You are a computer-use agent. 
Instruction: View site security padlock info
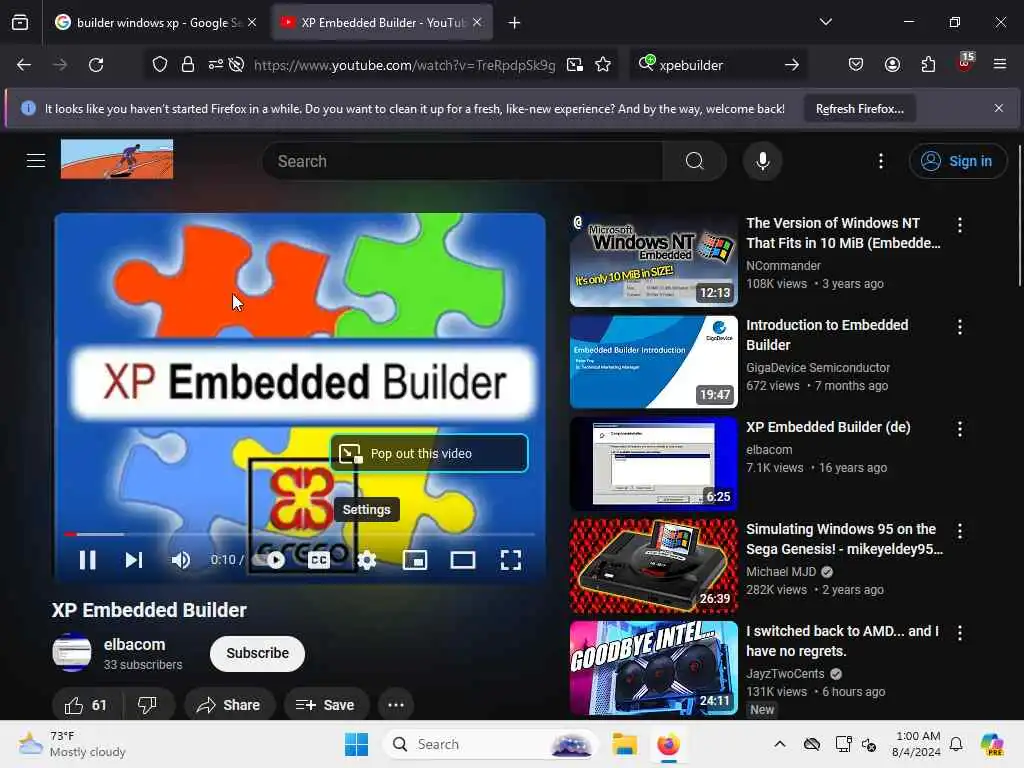[x=188, y=65]
